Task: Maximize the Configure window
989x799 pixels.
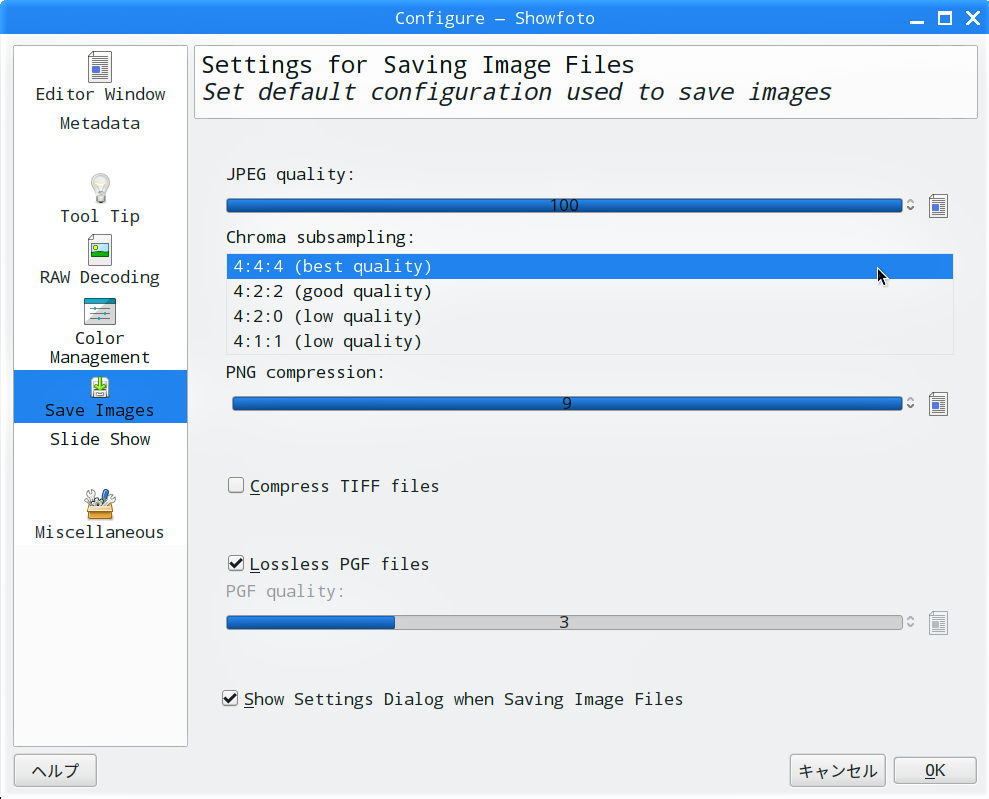Action: point(945,18)
